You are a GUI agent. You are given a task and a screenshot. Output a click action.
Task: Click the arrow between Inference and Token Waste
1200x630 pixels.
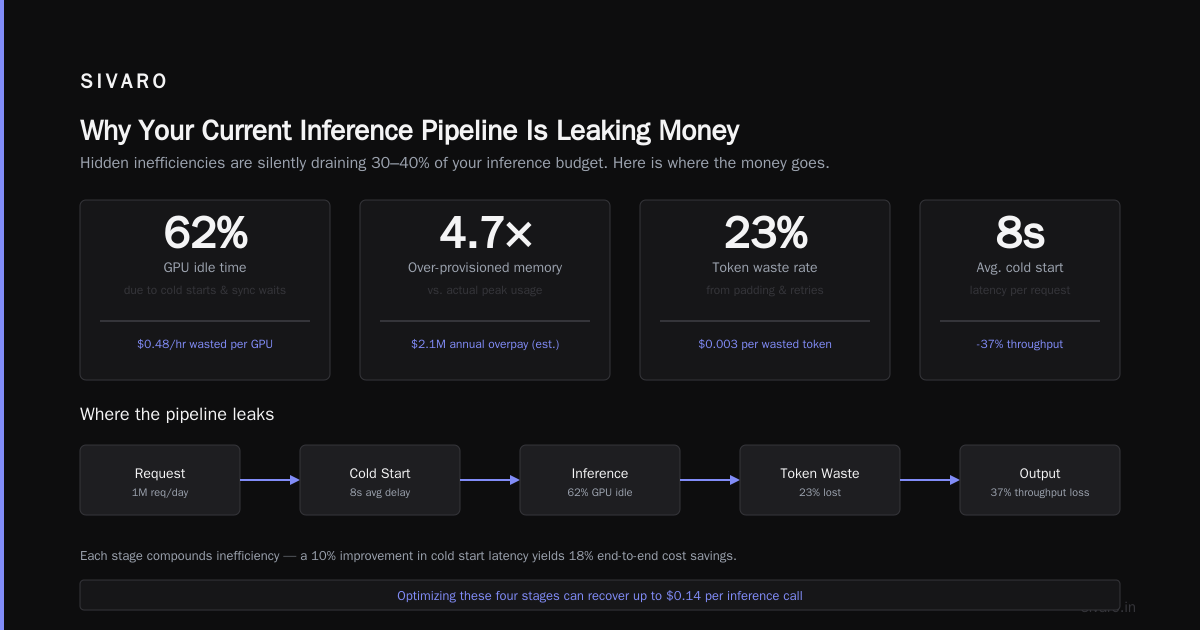pos(710,480)
